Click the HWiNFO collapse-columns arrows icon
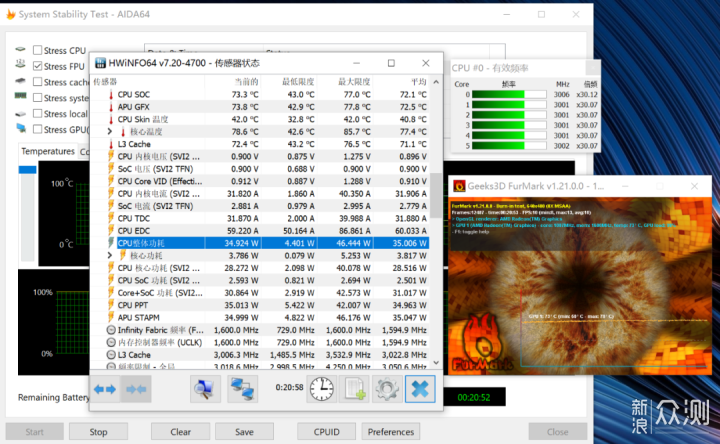Viewport: 720px width, 444px height. point(136,389)
